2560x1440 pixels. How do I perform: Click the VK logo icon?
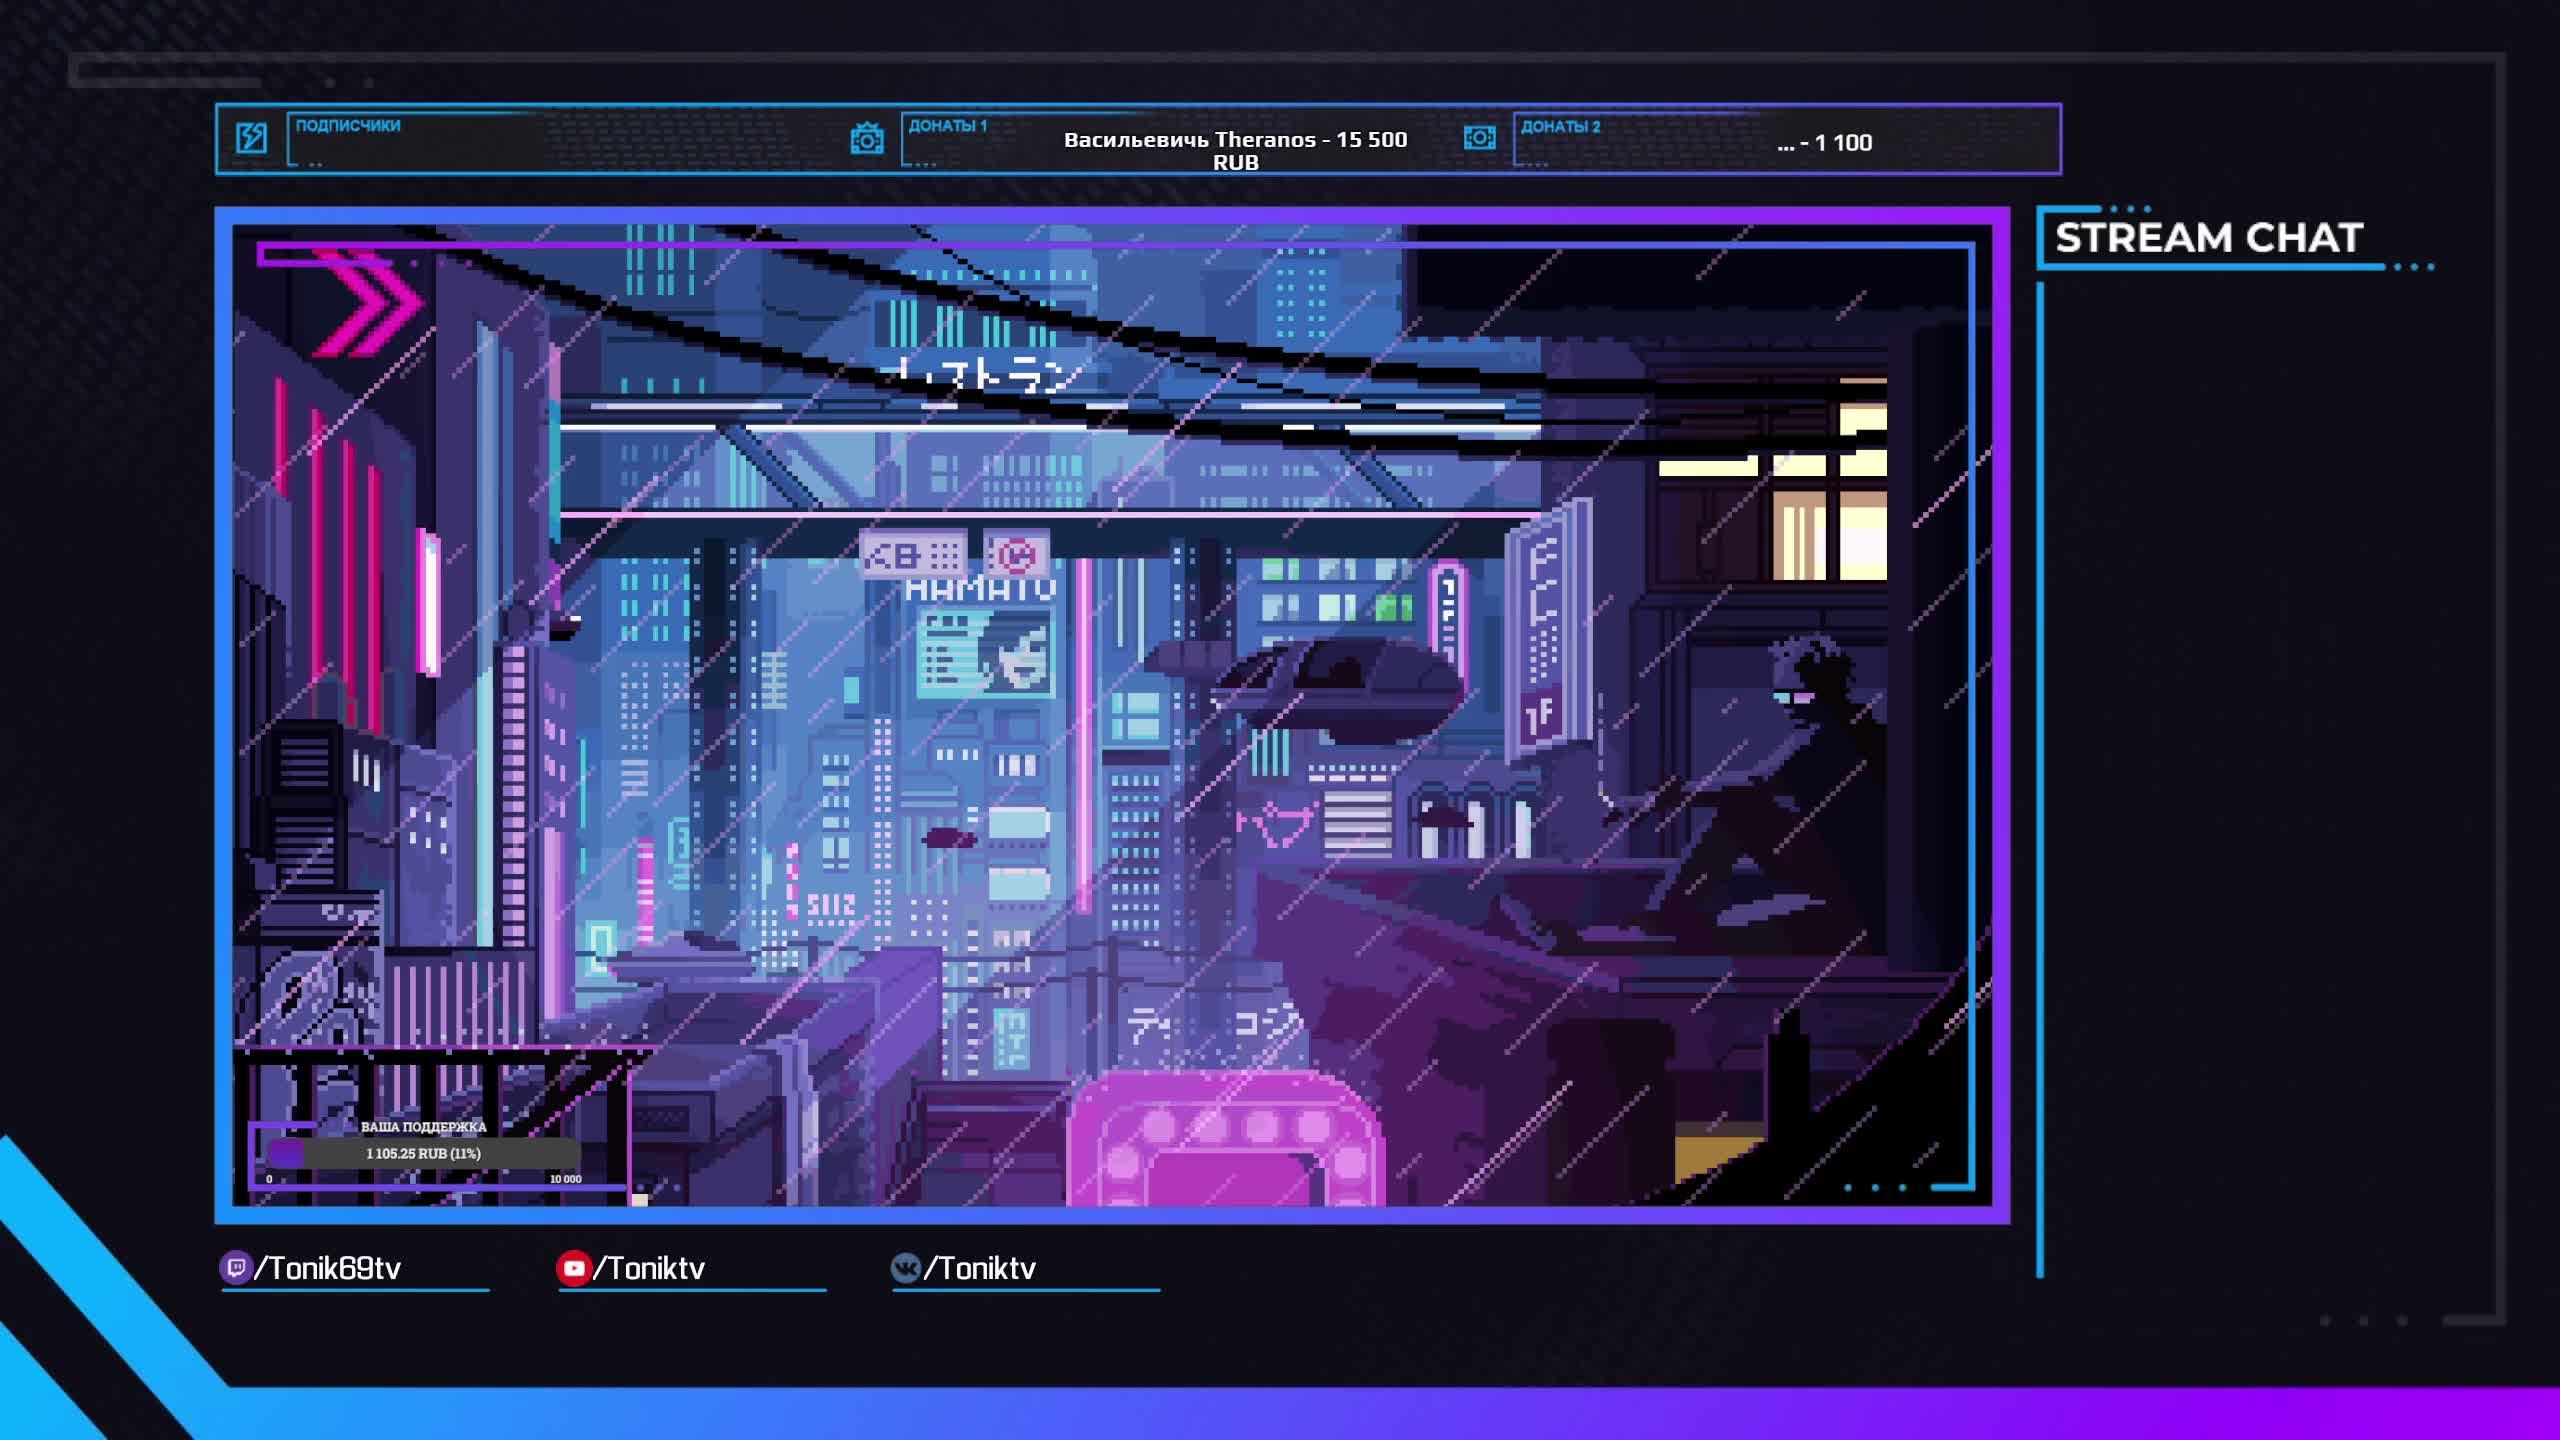coord(905,1268)
